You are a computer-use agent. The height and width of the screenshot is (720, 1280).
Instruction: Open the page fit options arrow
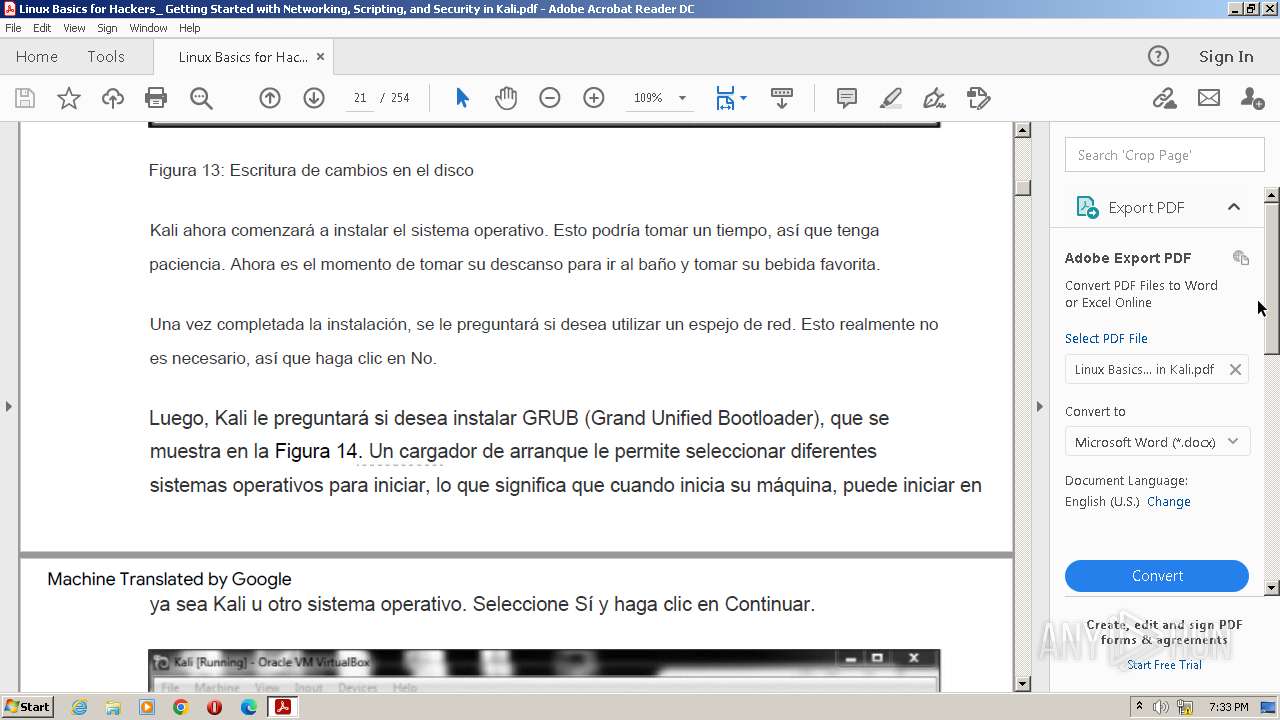click(x=743, y=98)
